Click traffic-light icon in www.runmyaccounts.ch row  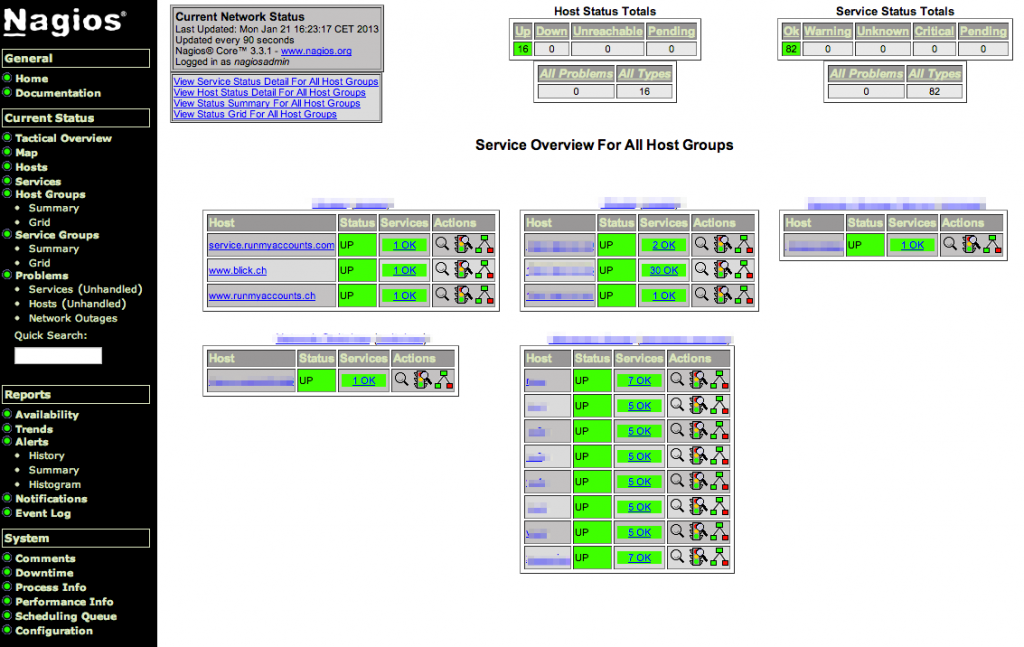(x=463, y=295)
